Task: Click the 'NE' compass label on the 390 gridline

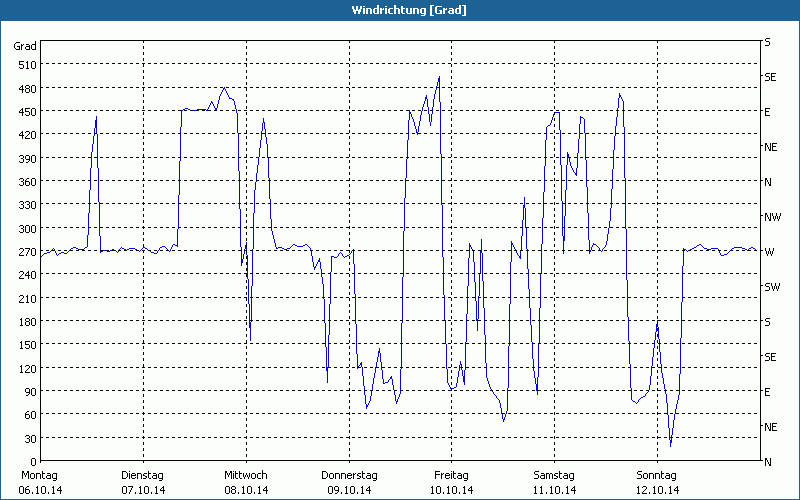Action: 770,147
